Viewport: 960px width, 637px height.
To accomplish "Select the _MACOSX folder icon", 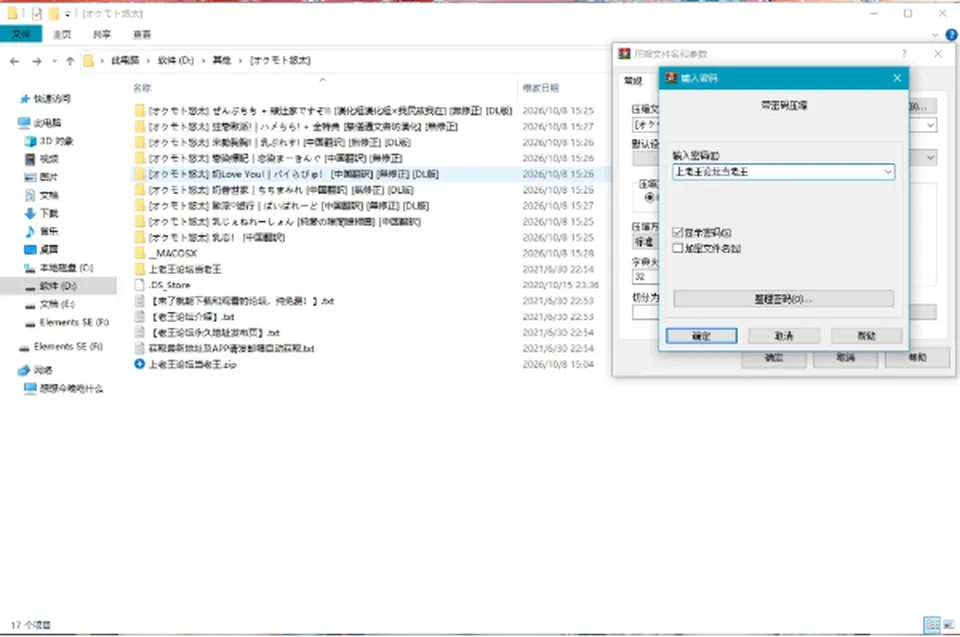I will (x=140, y=253).
